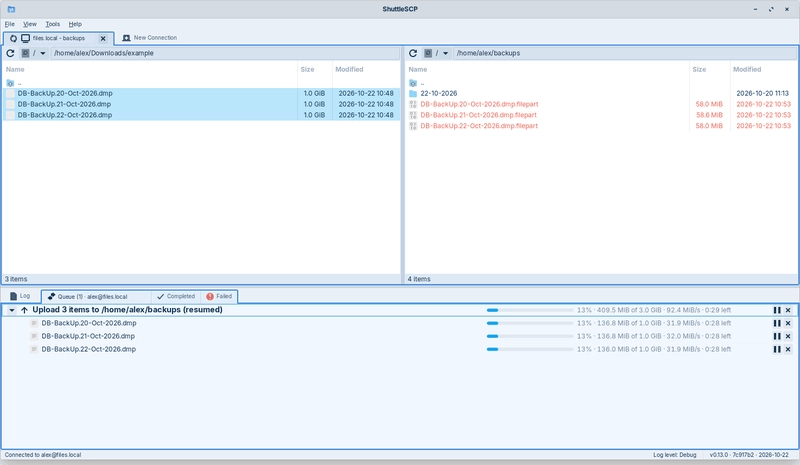The image size is (800, 465).
Task: Open the Help menu
Action: click(75, 24)
